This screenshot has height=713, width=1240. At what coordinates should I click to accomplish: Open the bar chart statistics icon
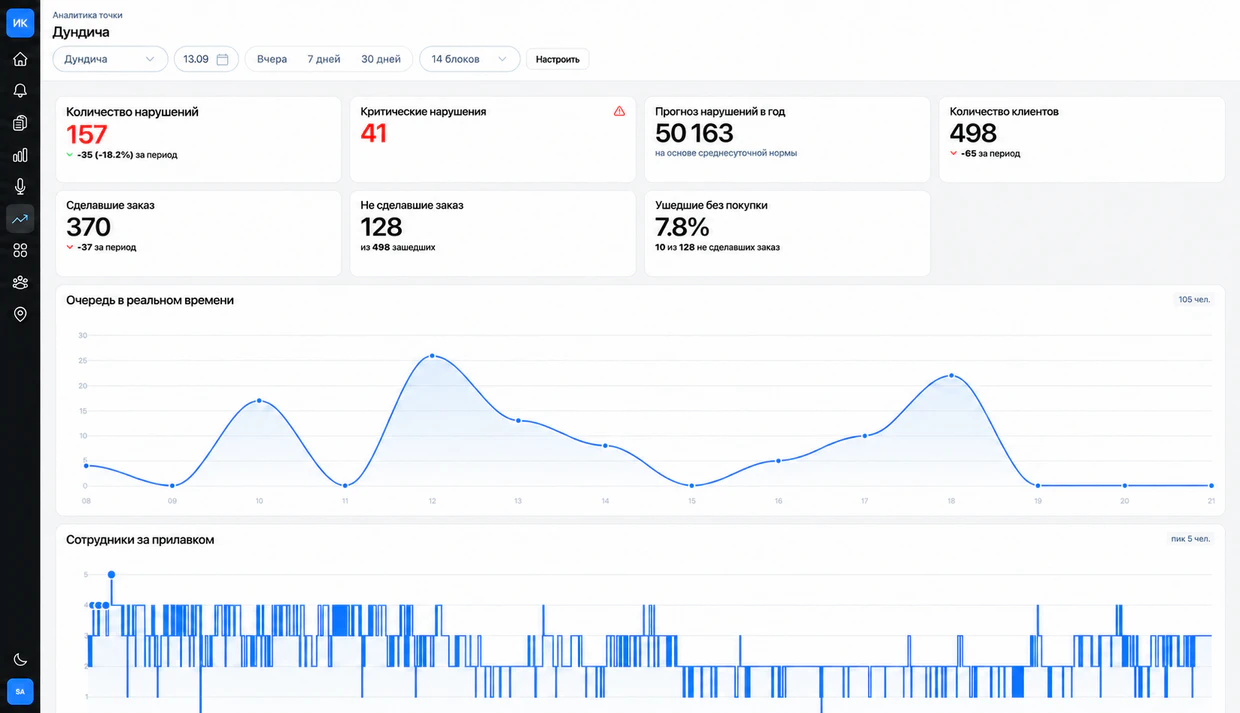coord(20,155)
